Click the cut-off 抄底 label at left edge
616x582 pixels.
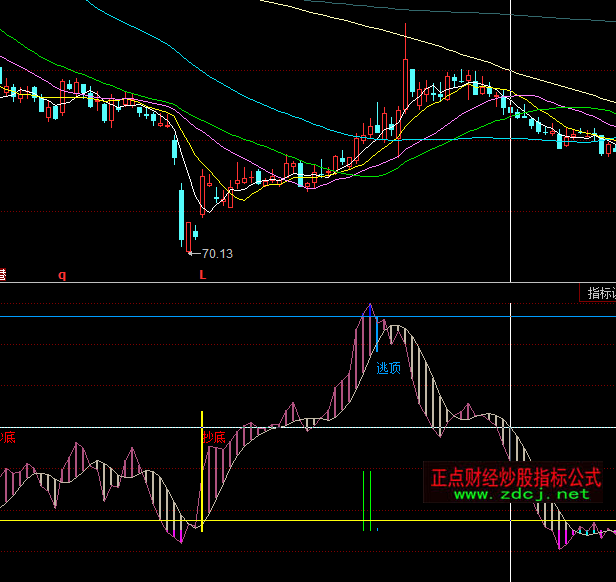pyautogui.click(x=8, y=437)
